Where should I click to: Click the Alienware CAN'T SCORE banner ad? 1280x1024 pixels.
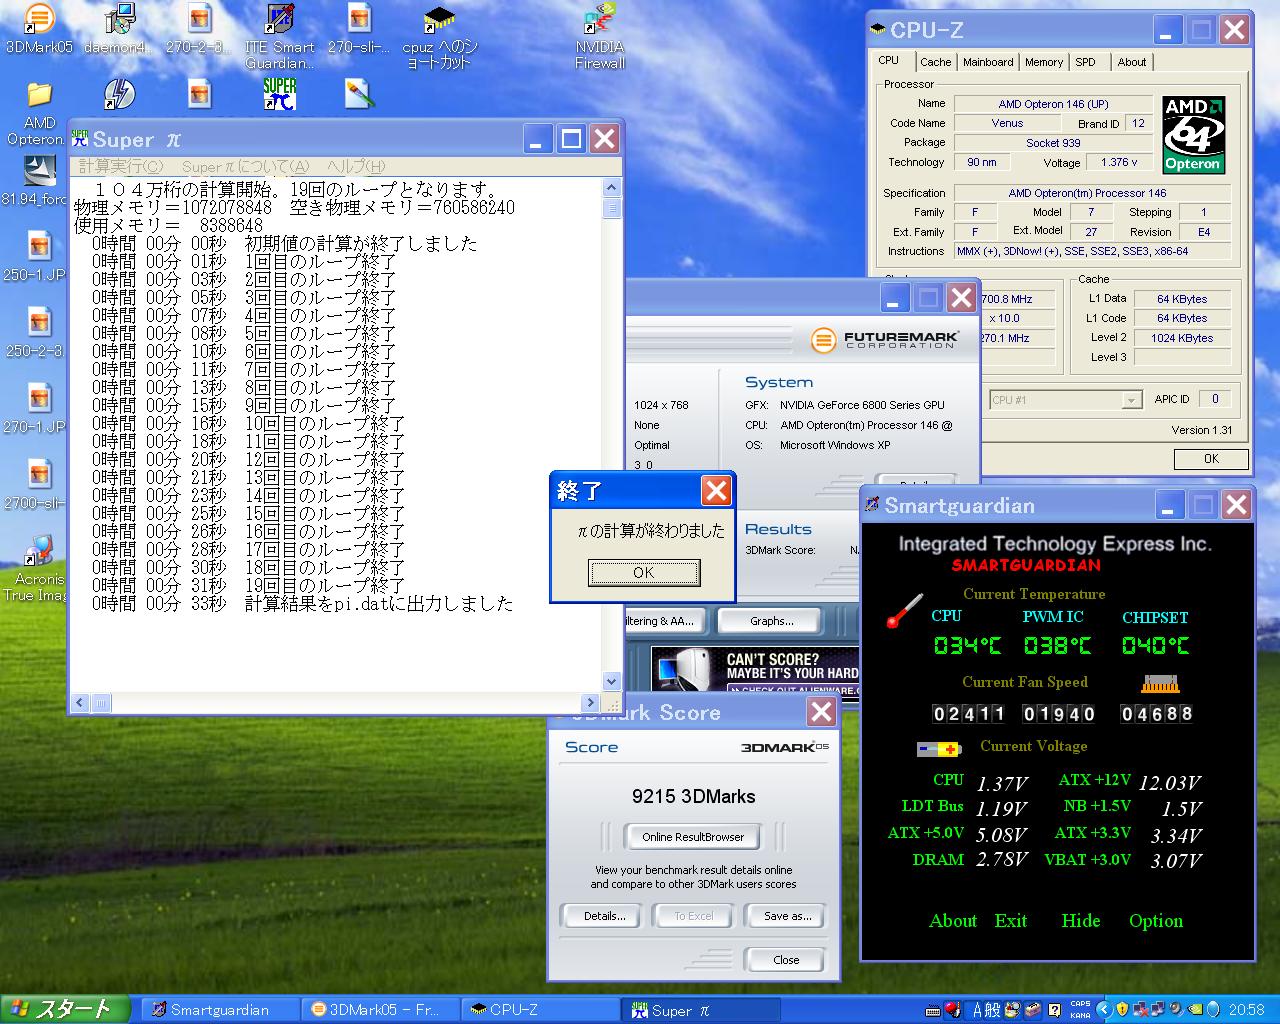coord(755,669)
